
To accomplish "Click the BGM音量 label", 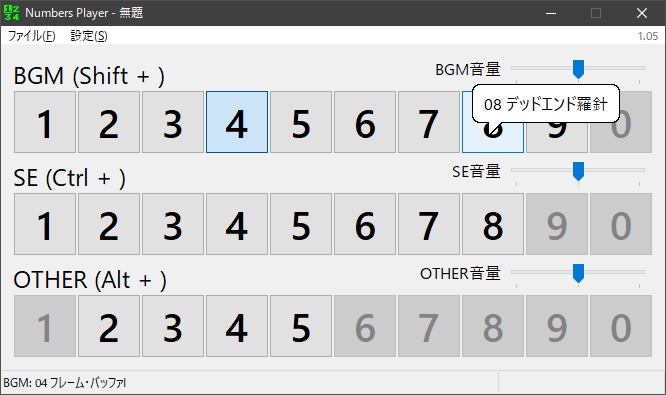I will 468,69.
